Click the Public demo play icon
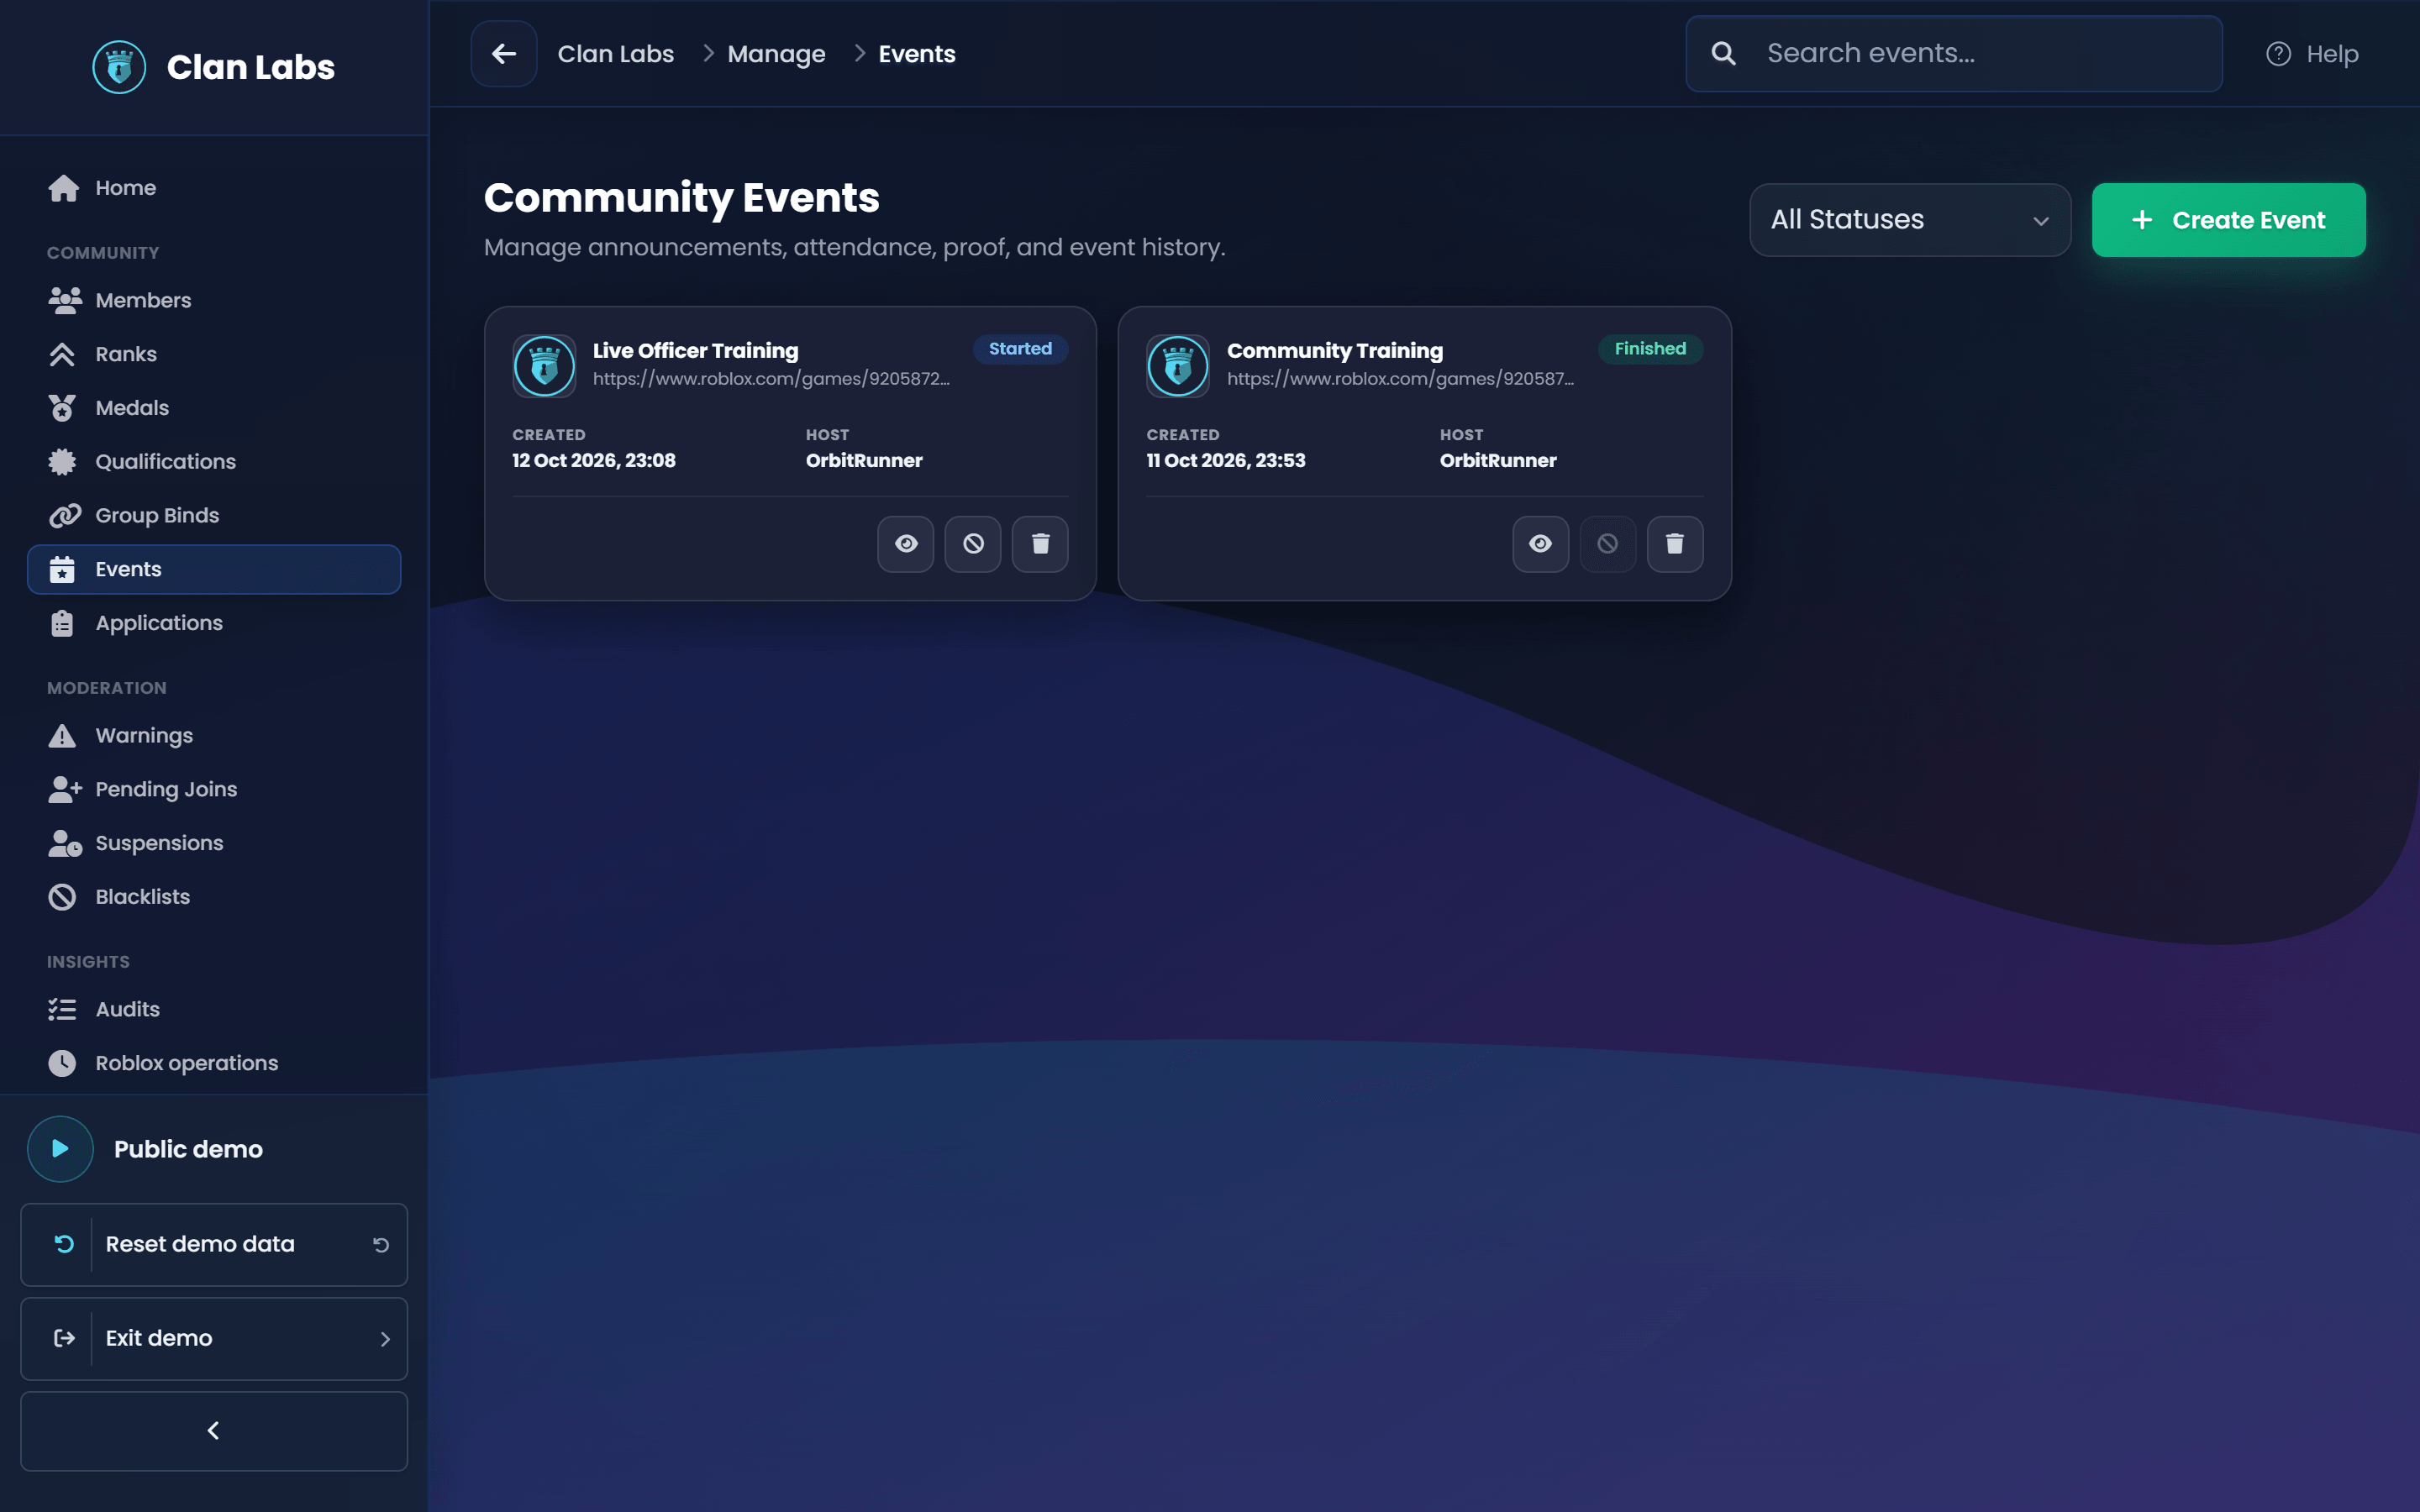 [x=60, y=1149]
